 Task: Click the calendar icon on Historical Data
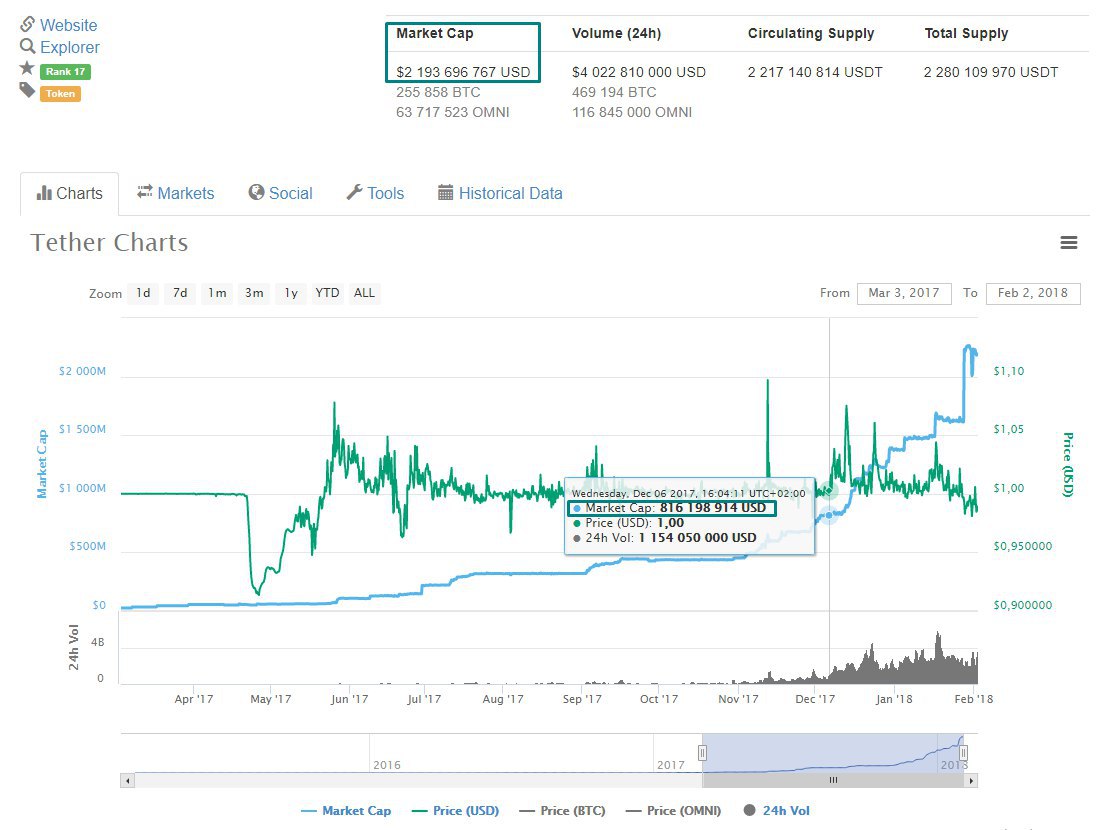pyautogui.click(x=445, y=193)
